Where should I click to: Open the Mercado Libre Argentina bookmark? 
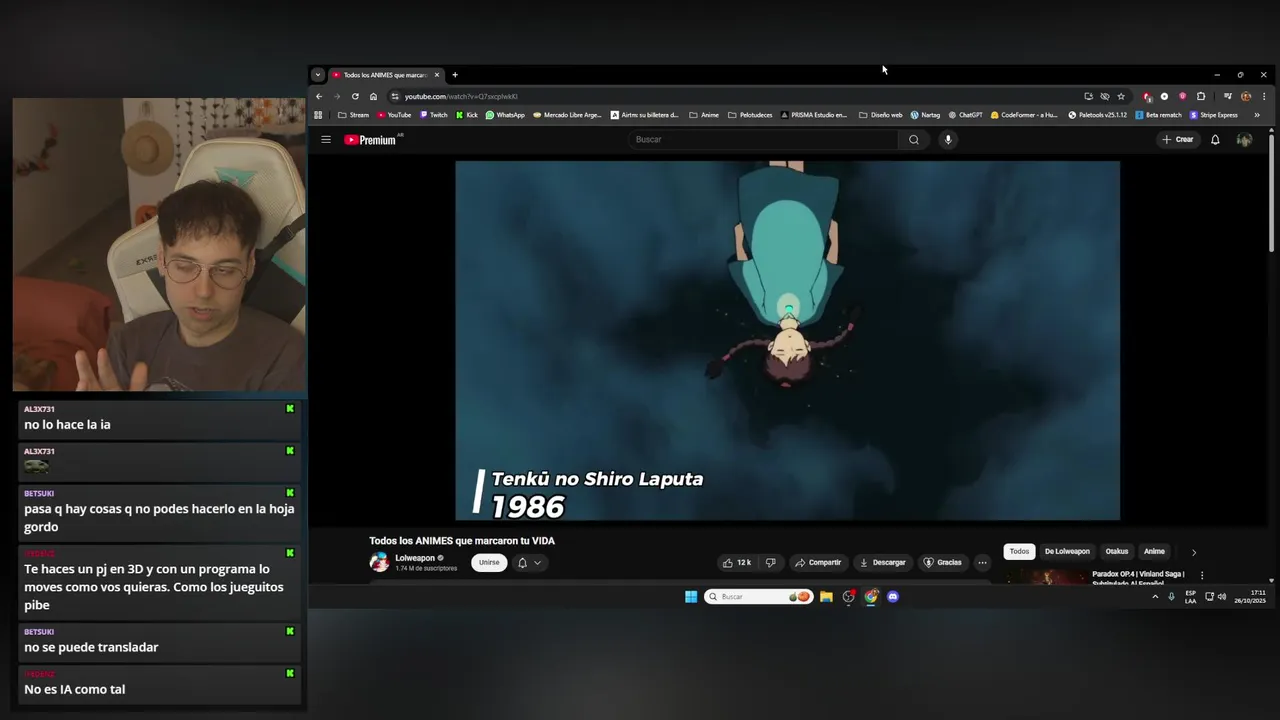click(x=568, y=115)
